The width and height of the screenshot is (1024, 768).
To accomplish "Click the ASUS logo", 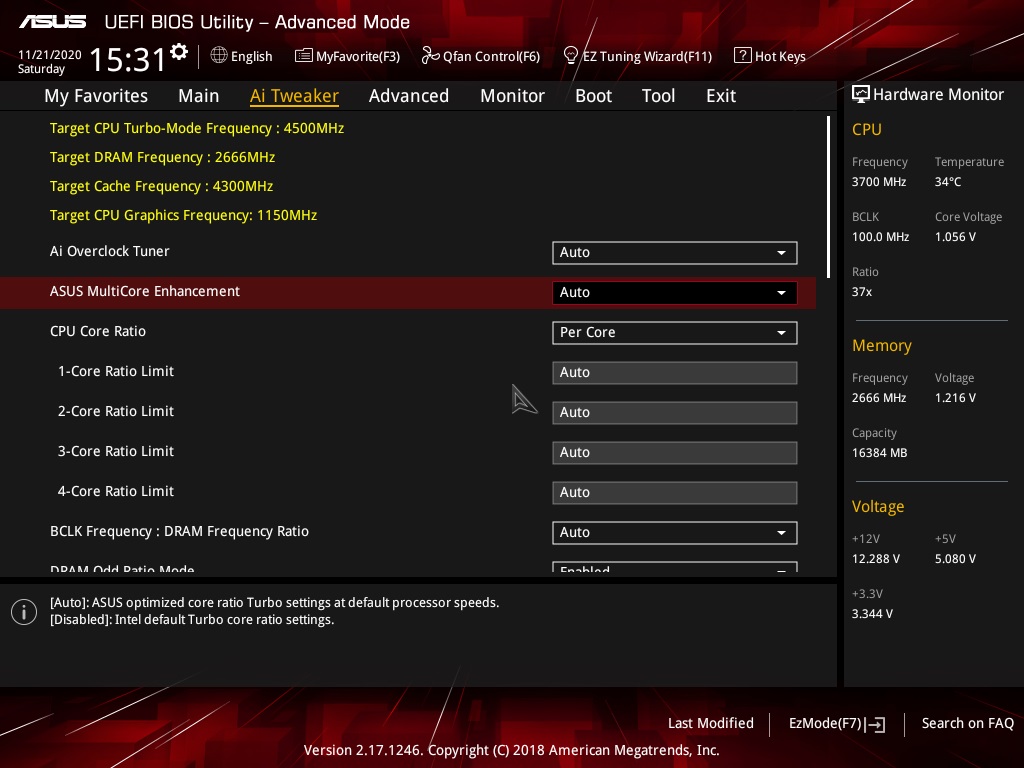I will click(52, 22).
